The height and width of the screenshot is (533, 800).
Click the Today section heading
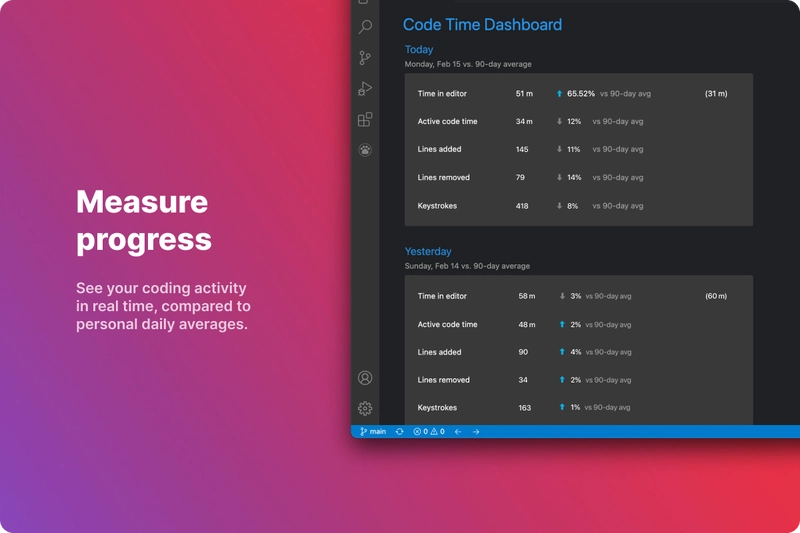[x=419, y=49]
